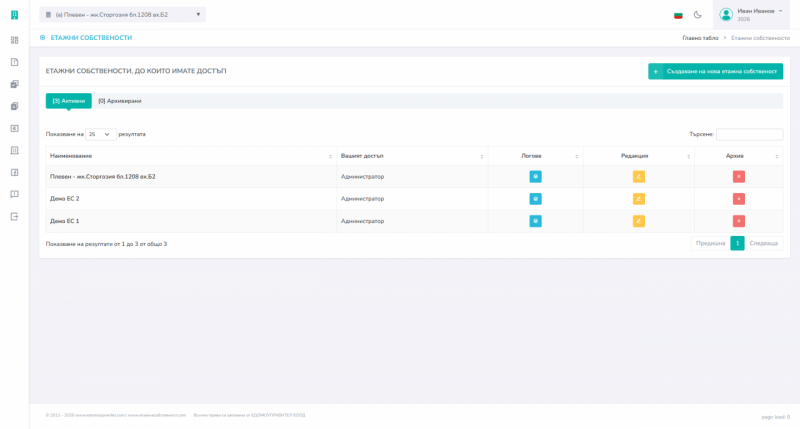Archive the Плевен - жк.Сторгозия entry
This screenshot has height=429, width=800.
tap(739, 176)
